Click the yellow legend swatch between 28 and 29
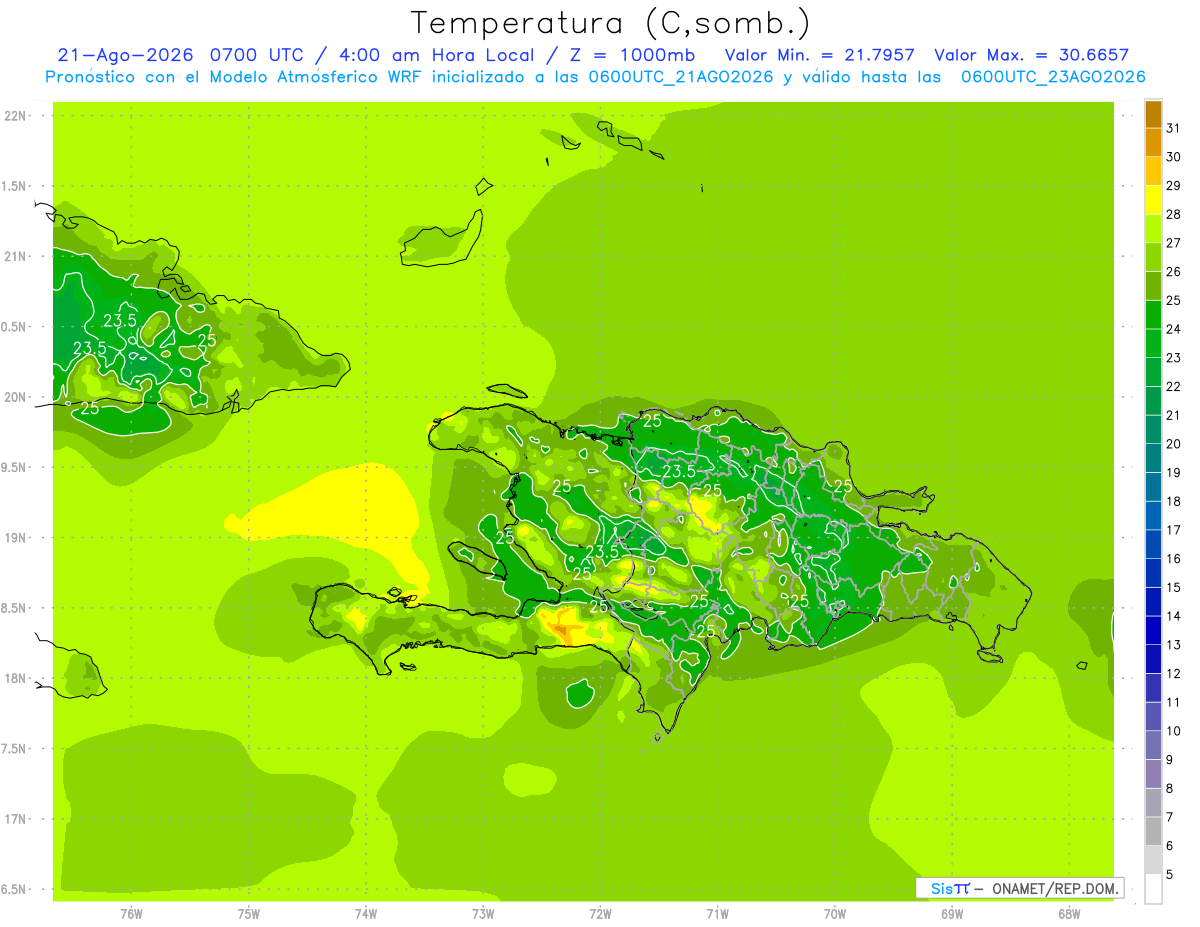The width and height of the screenshot is (1200, 927). [x=1153, y=199]
